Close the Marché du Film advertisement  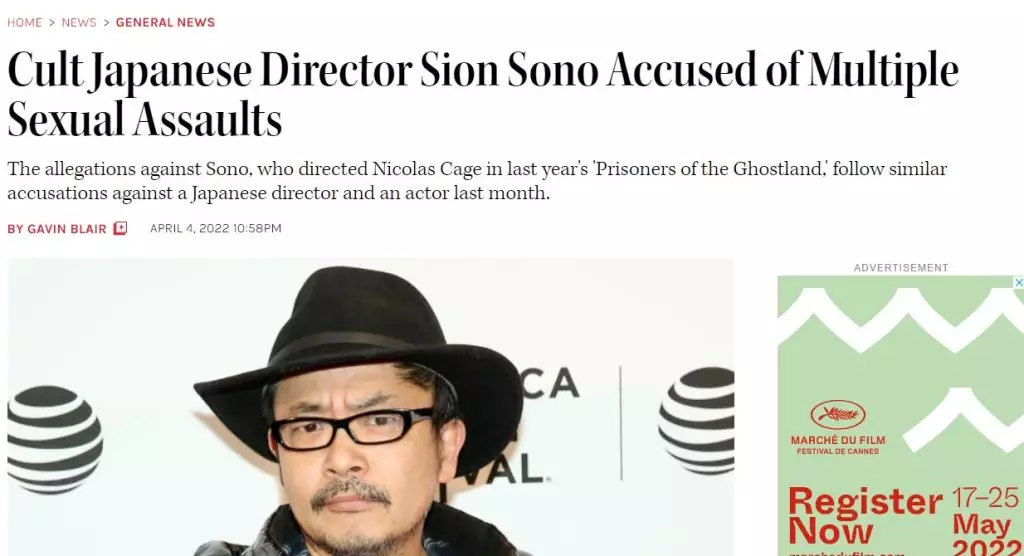click(1018, 282)
